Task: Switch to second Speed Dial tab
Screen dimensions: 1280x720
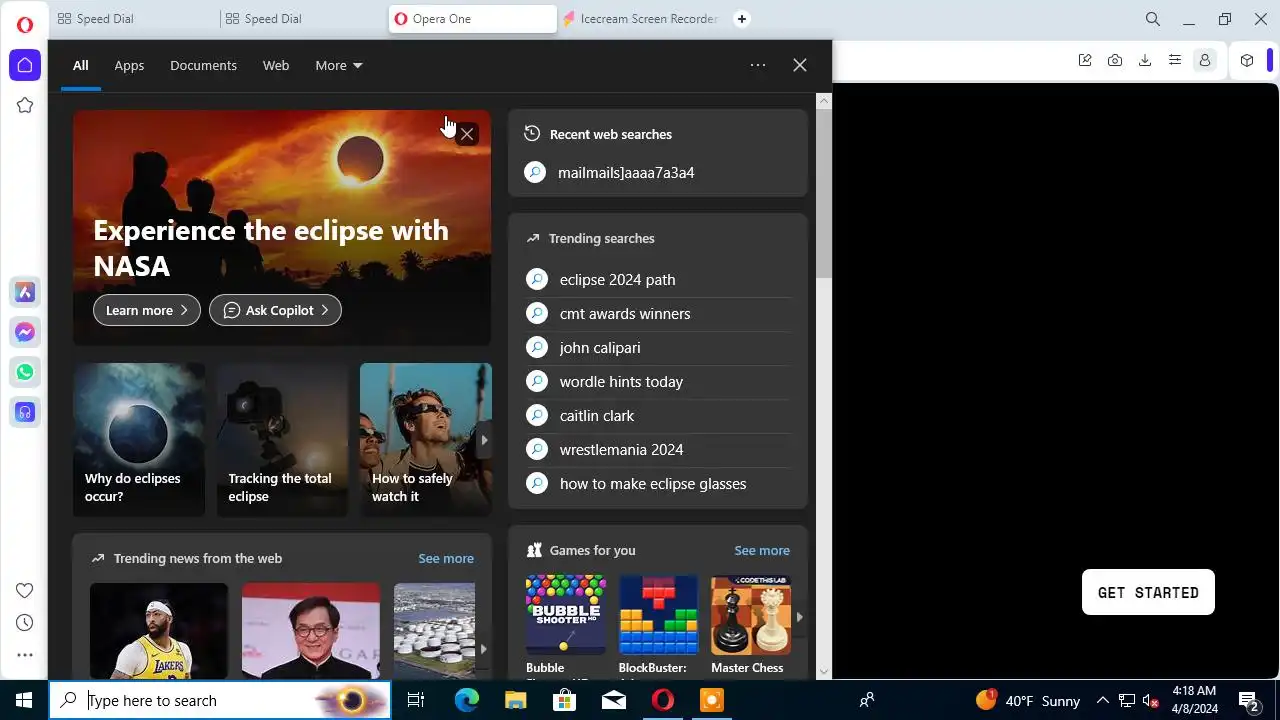Action: coord(304,19)
